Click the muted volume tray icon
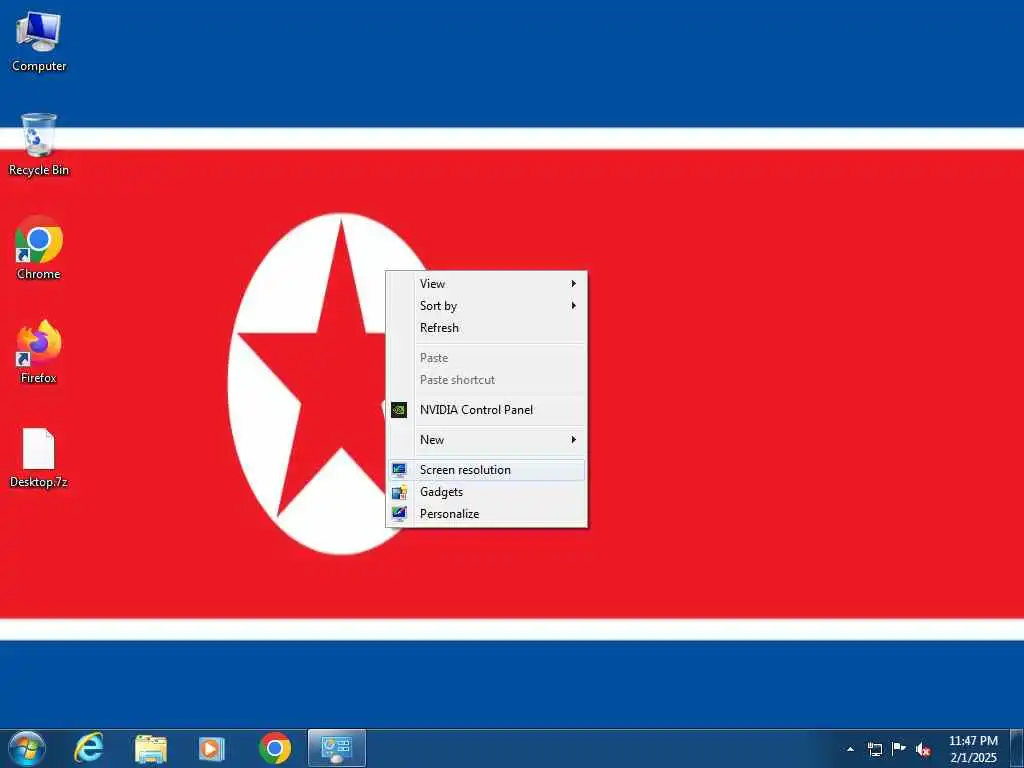Image resolution: width=1024 pixels, height=768 pixels. click(x=923, y=749)
